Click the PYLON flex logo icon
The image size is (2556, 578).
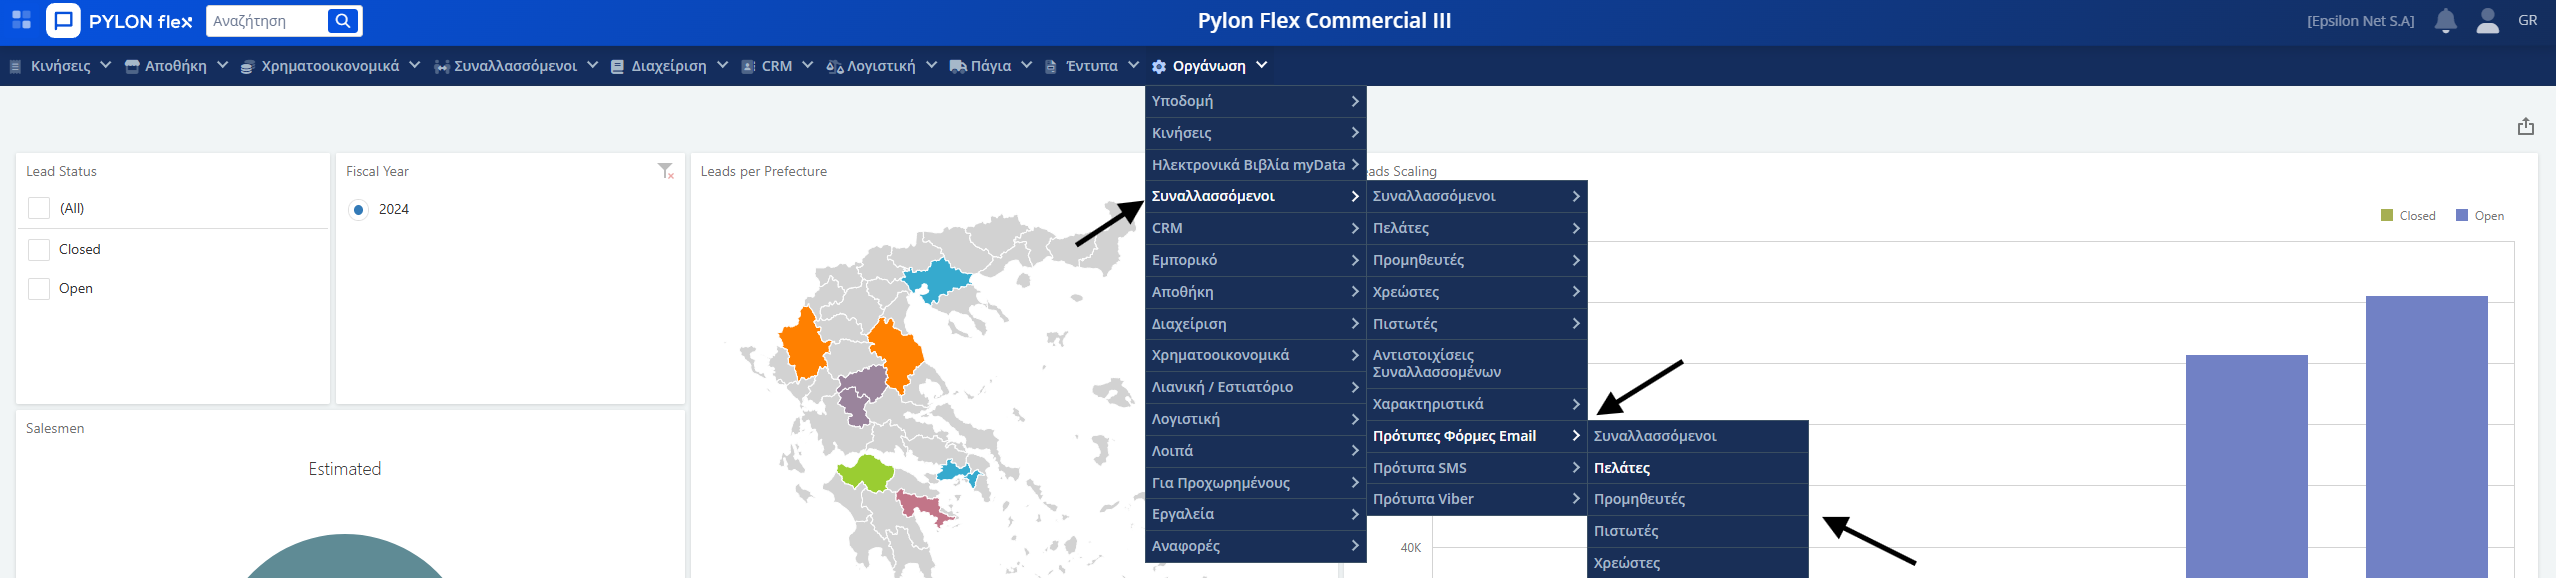[x=64, y=20]
